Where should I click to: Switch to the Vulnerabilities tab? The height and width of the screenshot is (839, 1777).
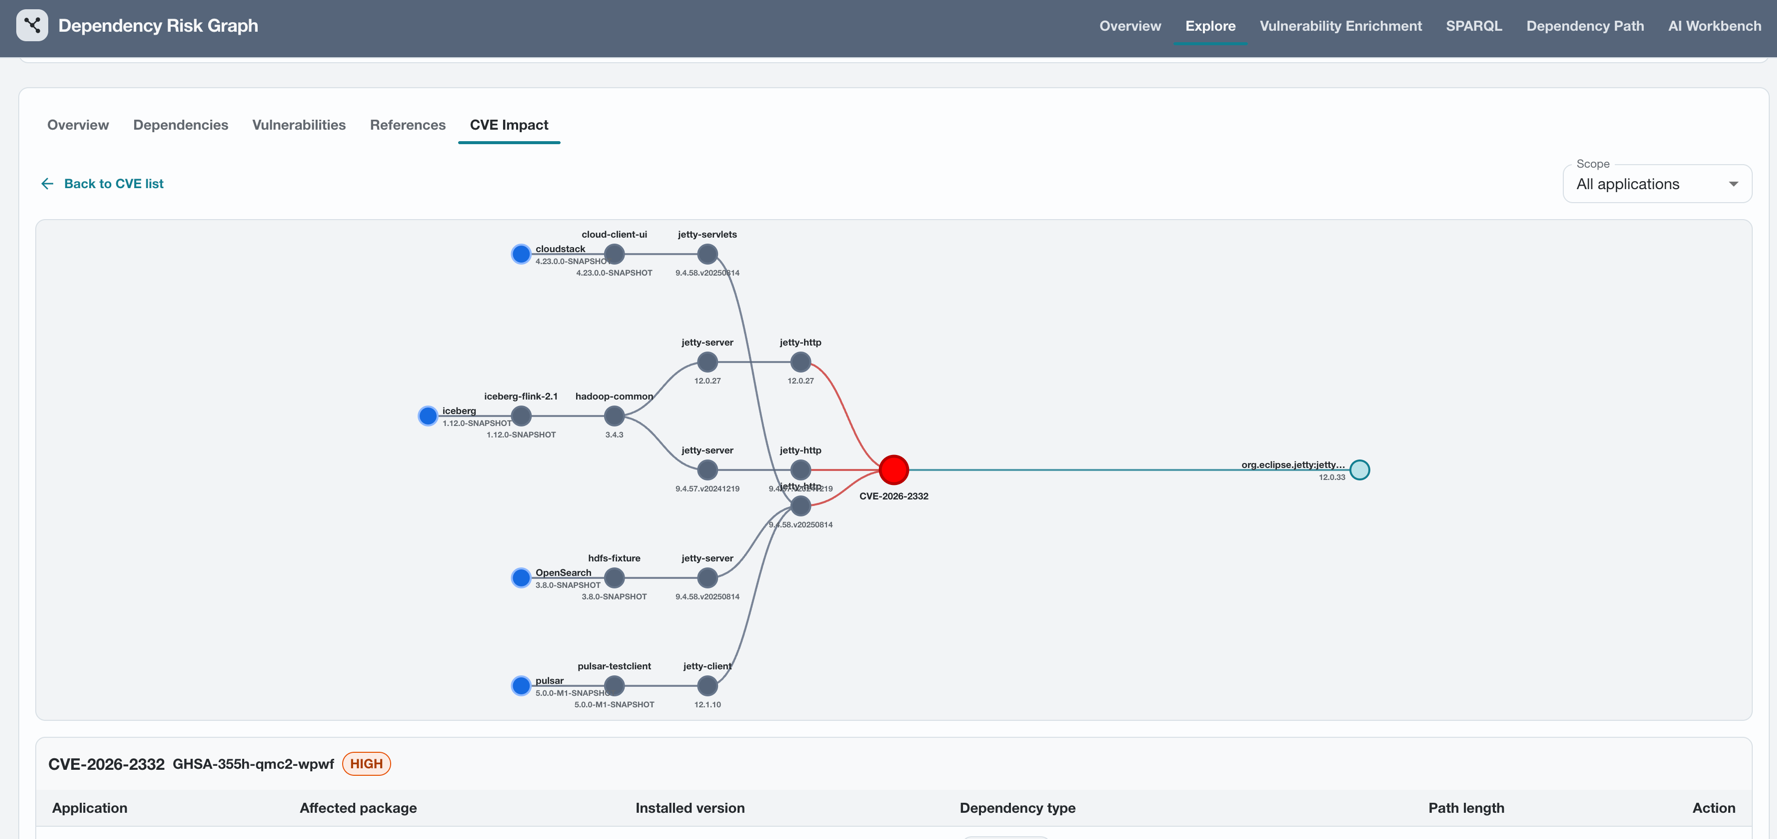pos(299,125)
